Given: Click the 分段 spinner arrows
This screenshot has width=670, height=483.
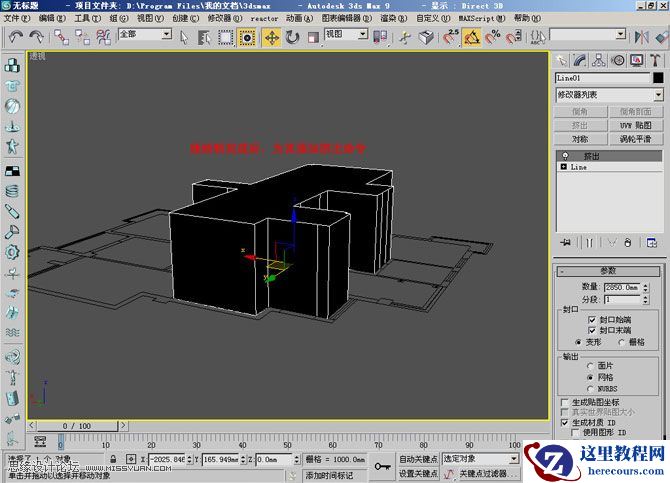Looking at the screenshot, I should [x=646, y=300].
